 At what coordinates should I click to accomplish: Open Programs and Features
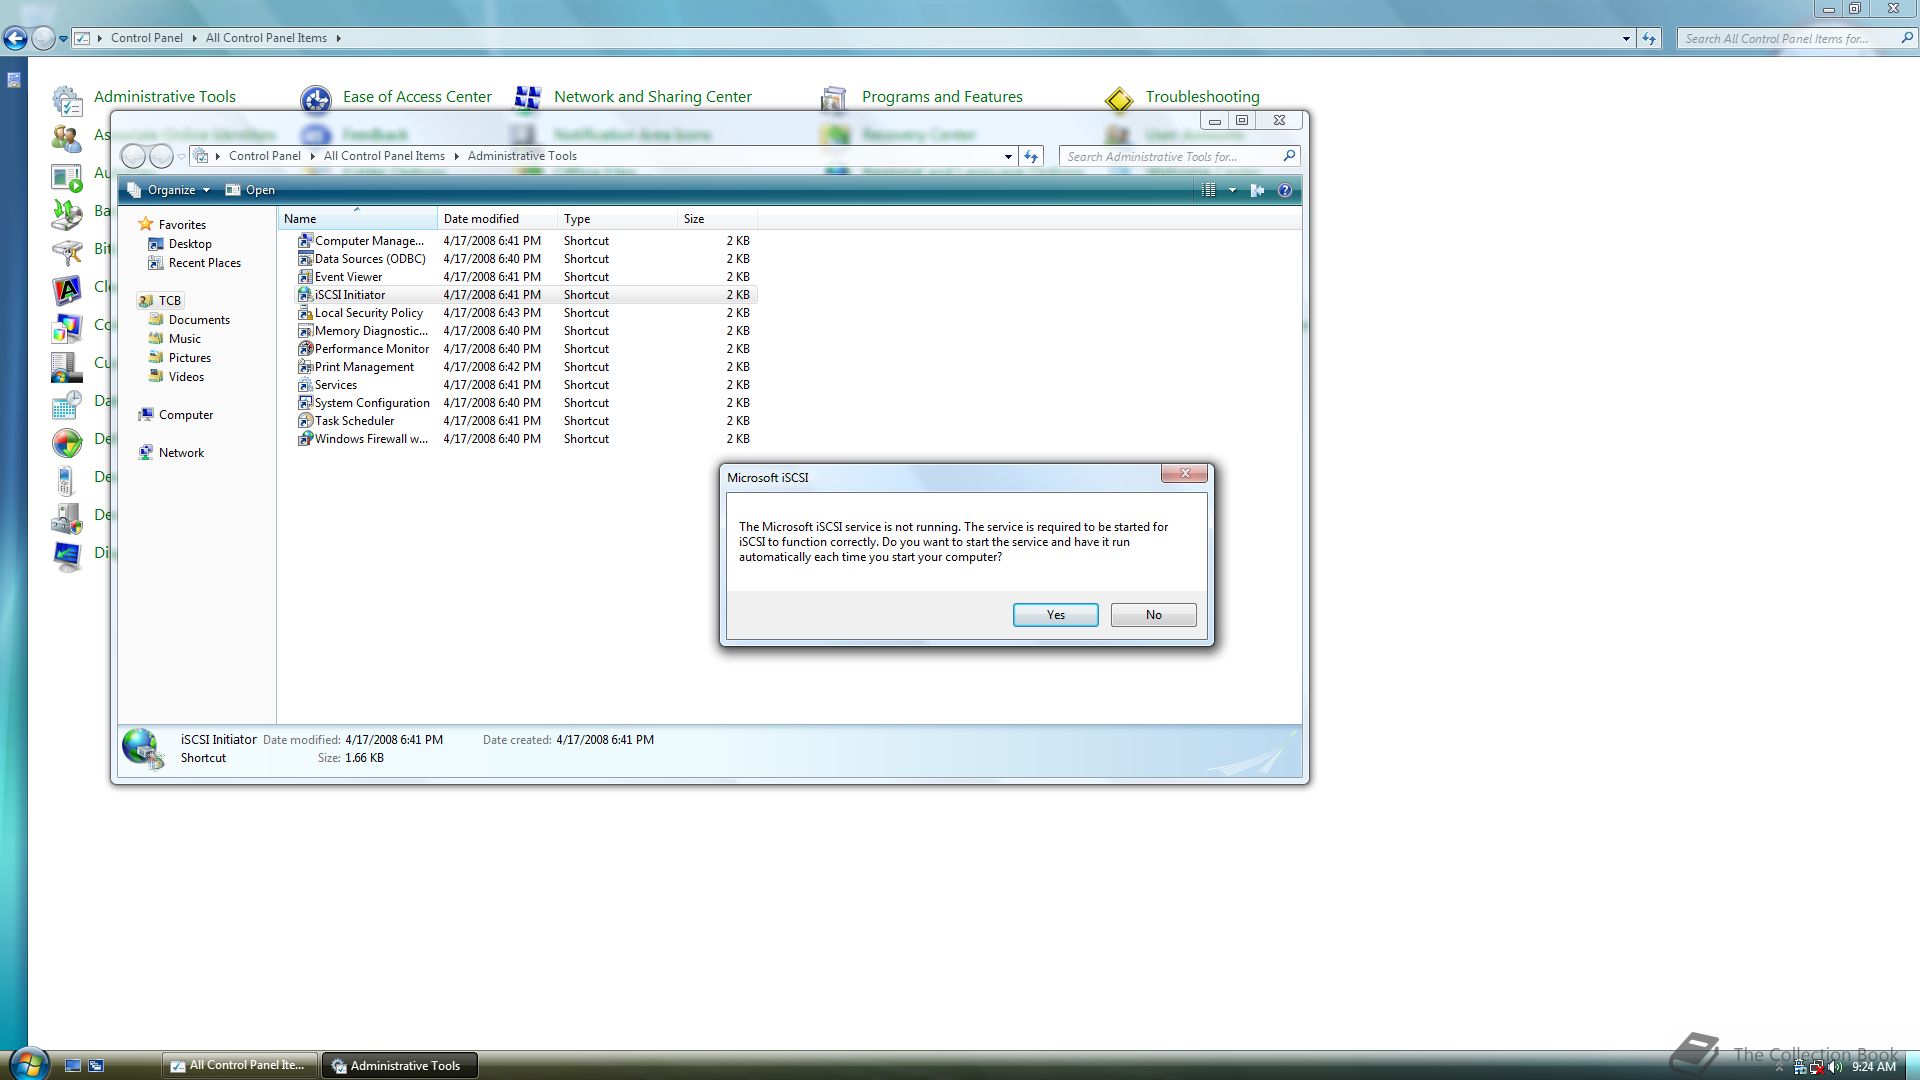click(x=942, y=97)
